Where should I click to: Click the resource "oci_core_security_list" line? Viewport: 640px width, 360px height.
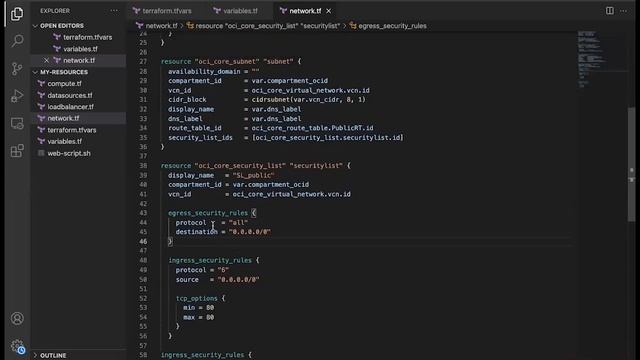pyautogui.click(x=256, y=166)
